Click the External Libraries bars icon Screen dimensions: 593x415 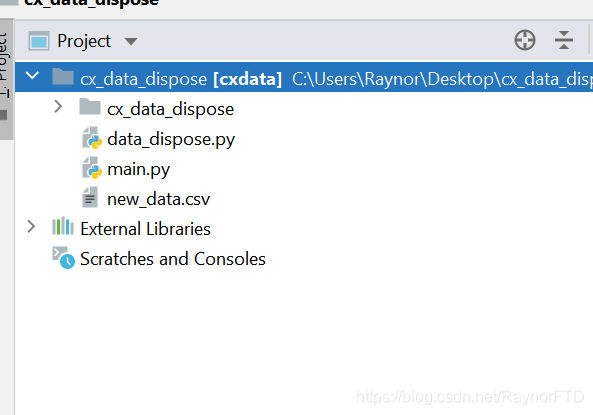click(63, 226)
